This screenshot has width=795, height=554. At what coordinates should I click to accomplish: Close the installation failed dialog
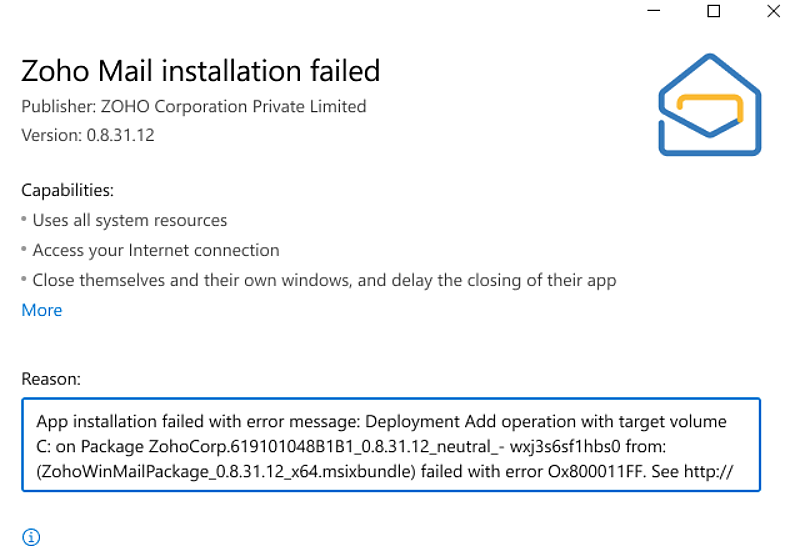[773, 12]
